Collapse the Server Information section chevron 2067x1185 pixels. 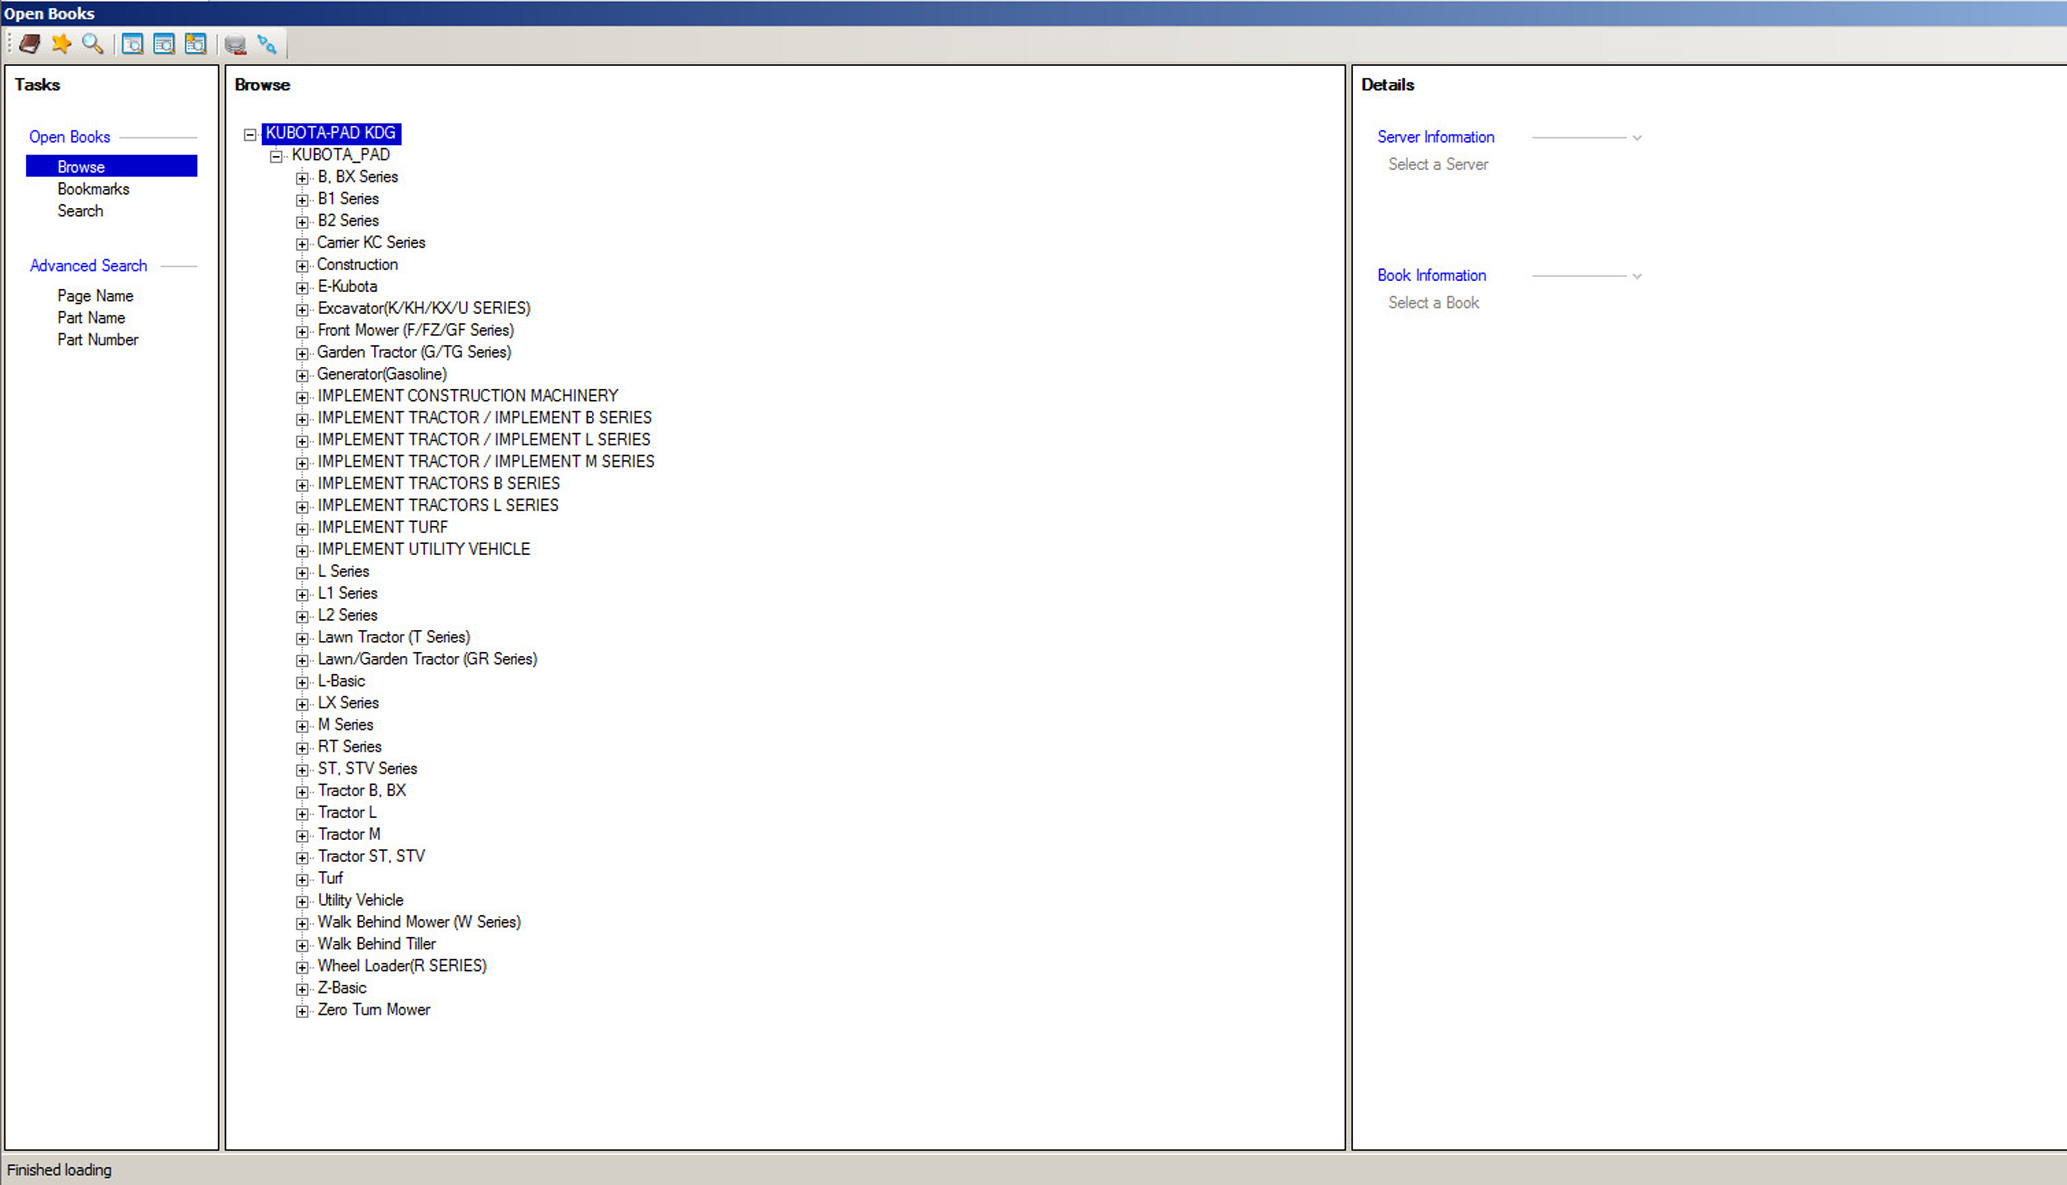pyautogui.click(x=1637, y=138)
